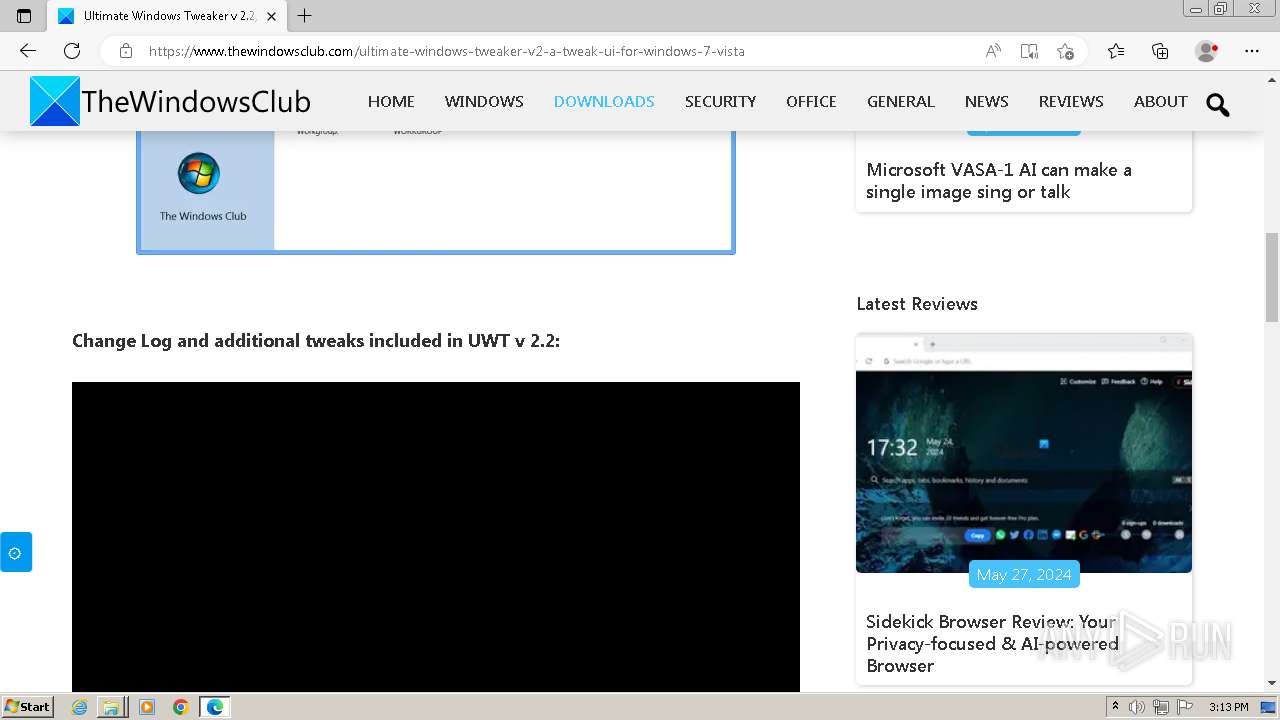Open the tab actions menu icon
This screenshot has width=1280, height=720.
[x=24, y=16]
